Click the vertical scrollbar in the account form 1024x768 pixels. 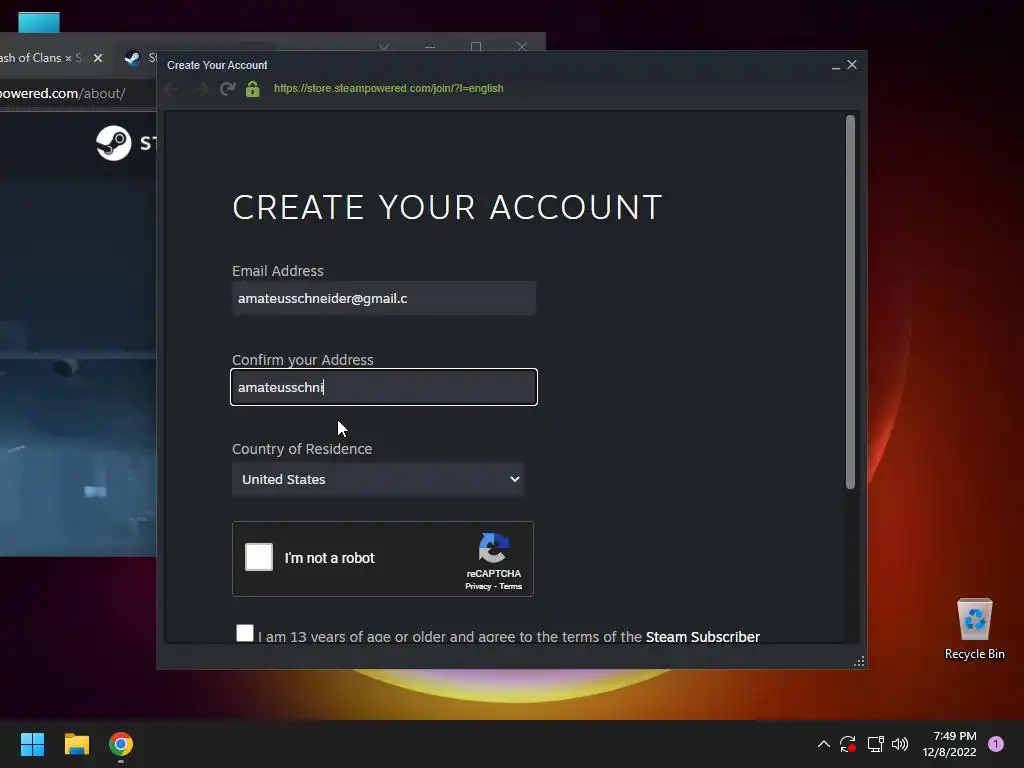click(850, 302)
